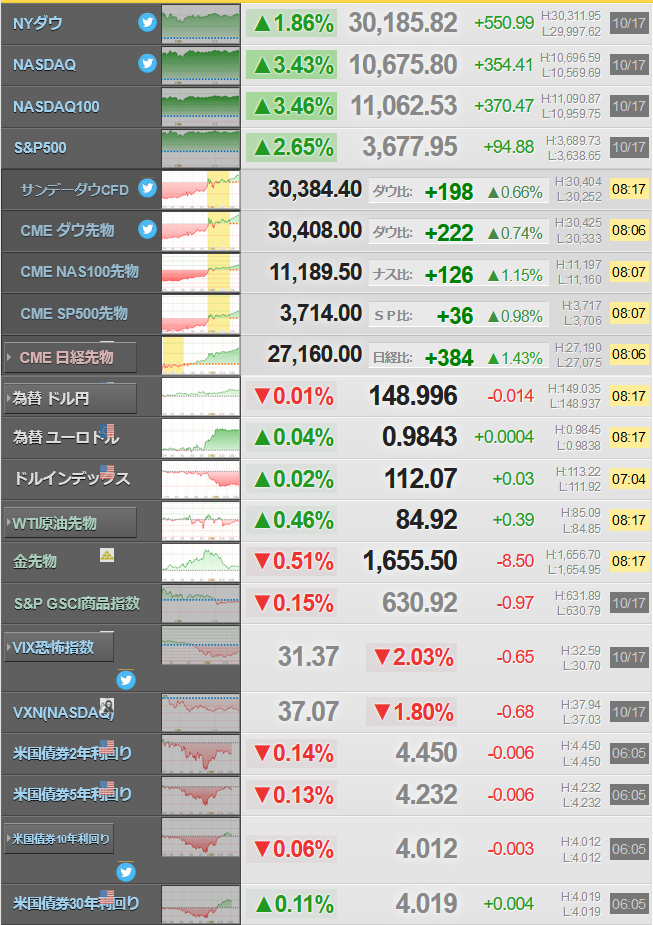
Task: Click the 10/17 date in the NYダウ row
Action: click(x=629, y=24)
